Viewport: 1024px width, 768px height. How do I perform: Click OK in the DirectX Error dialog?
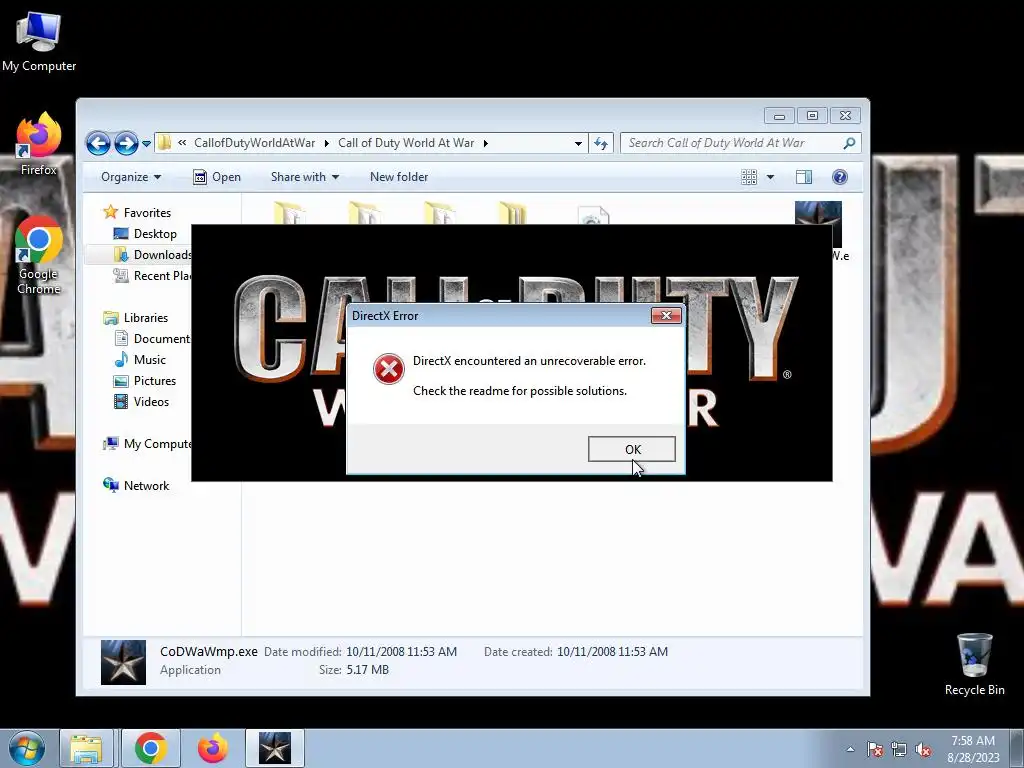pos(632,449)
